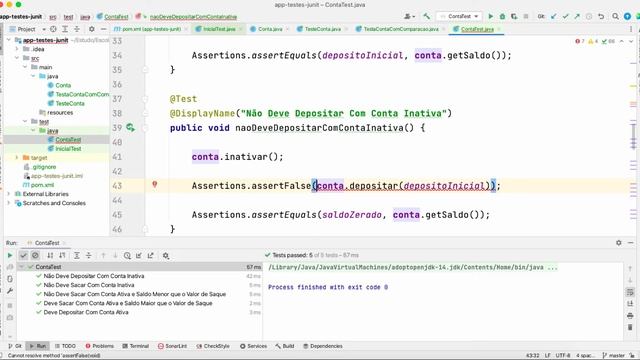Open the TODO tool window

[x=65, y=346]
